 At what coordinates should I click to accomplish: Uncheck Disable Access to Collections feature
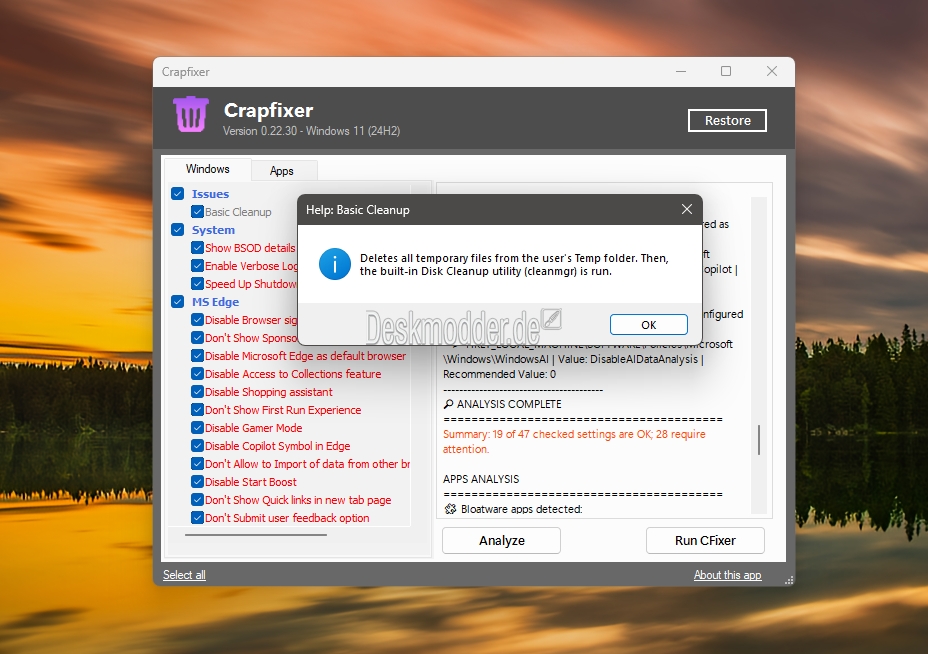point(198,374)
